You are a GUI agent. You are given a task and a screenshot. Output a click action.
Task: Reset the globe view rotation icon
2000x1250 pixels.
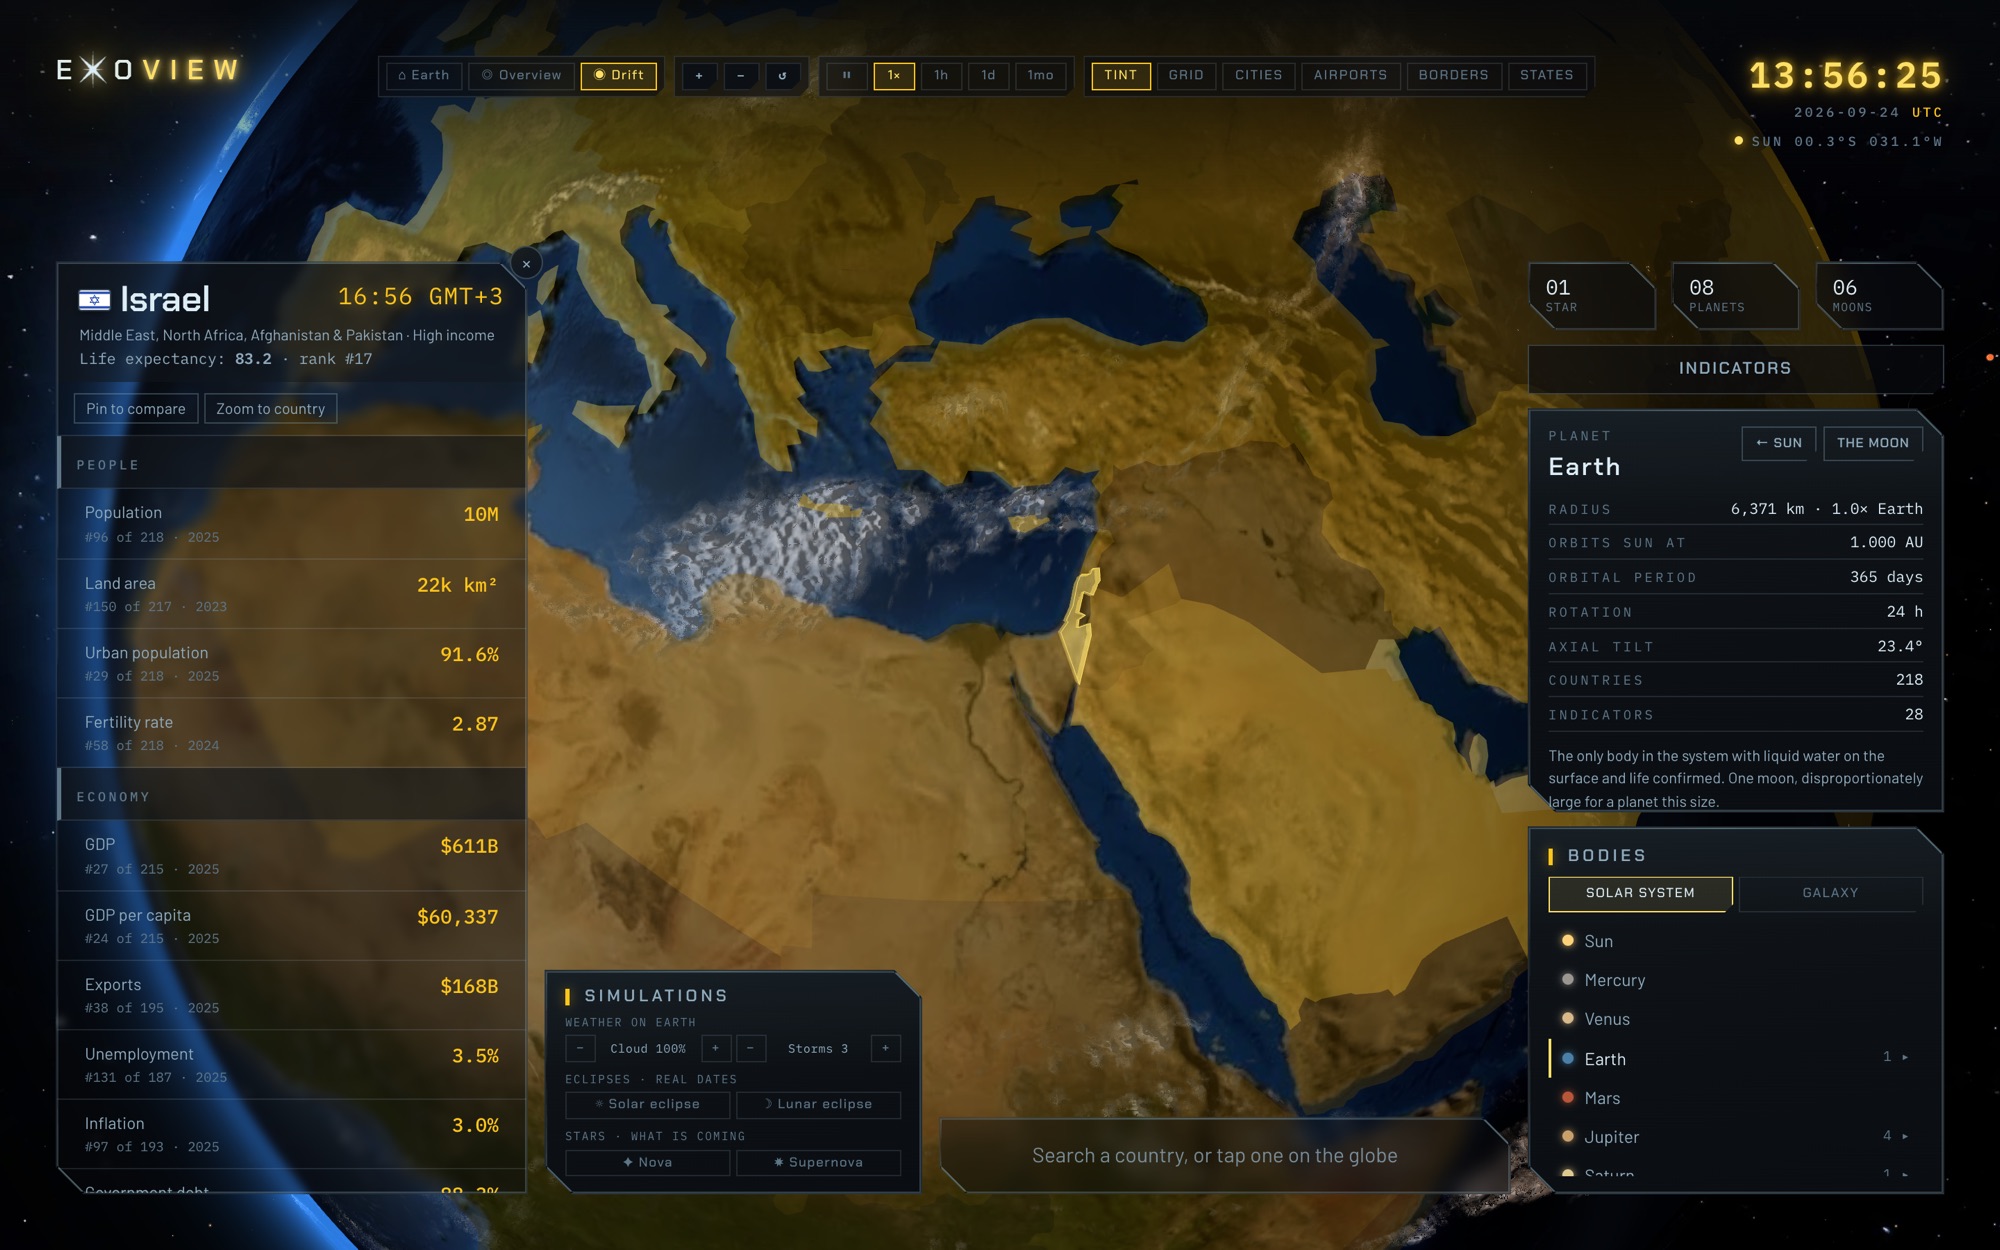(x=783, y=76)
